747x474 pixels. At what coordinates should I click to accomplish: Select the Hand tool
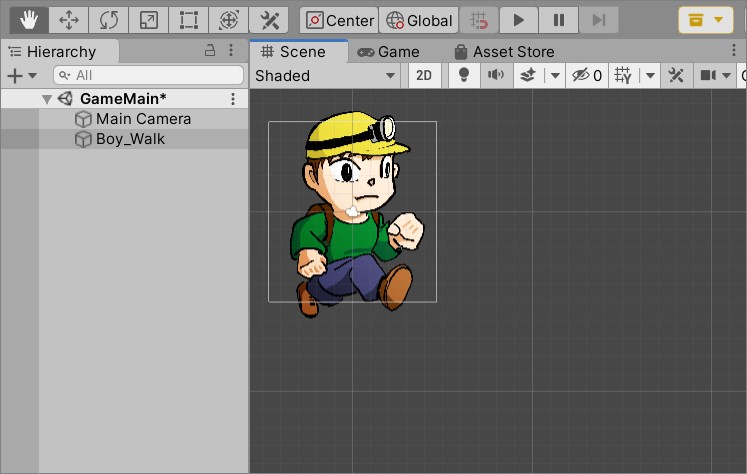[29, 20]
